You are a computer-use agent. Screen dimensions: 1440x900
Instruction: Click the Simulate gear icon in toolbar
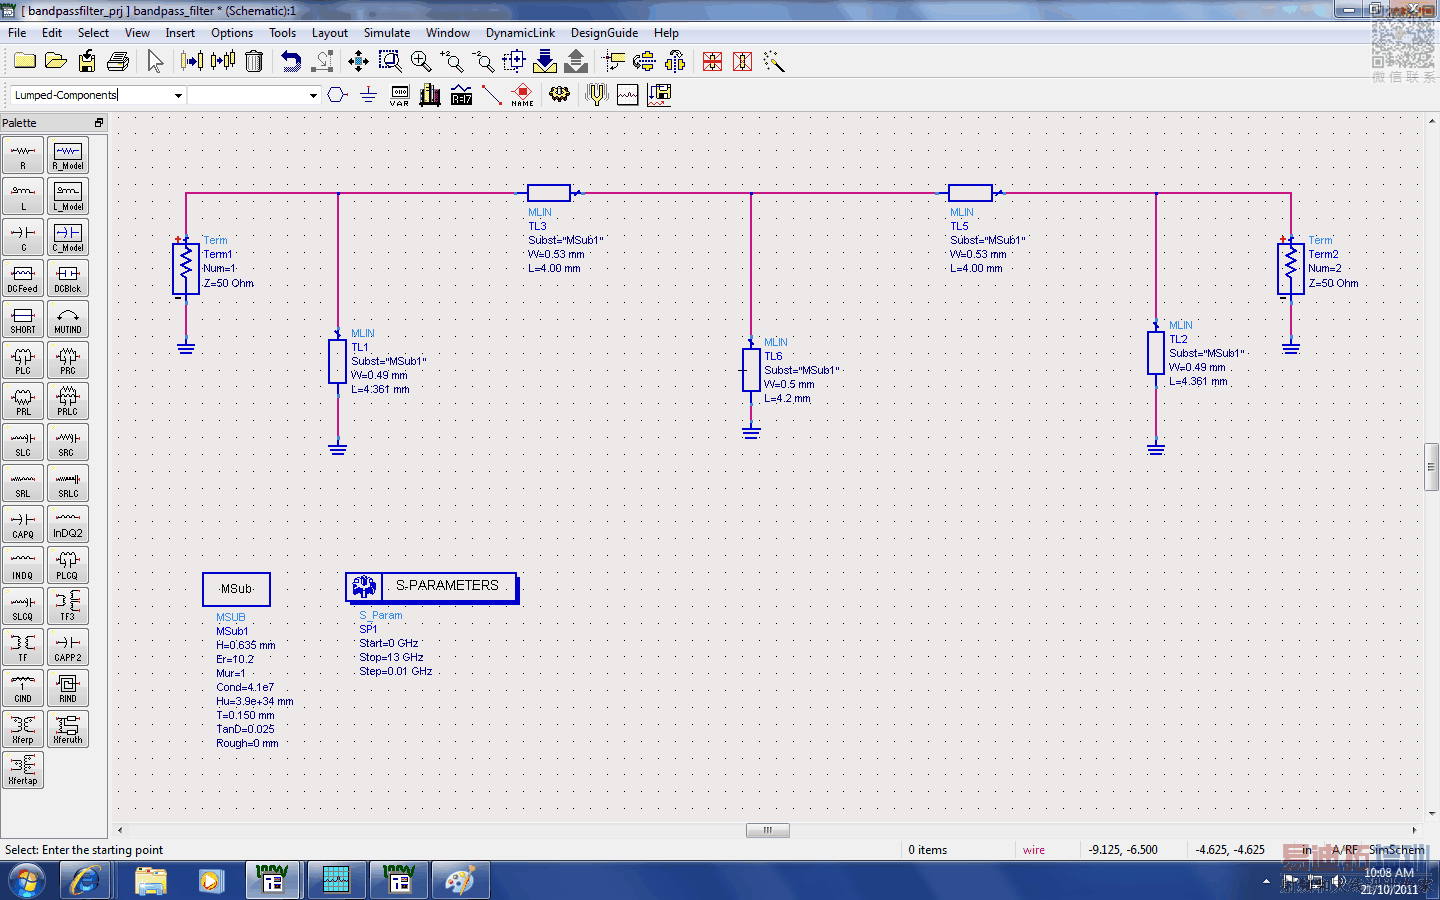[559, 94]
